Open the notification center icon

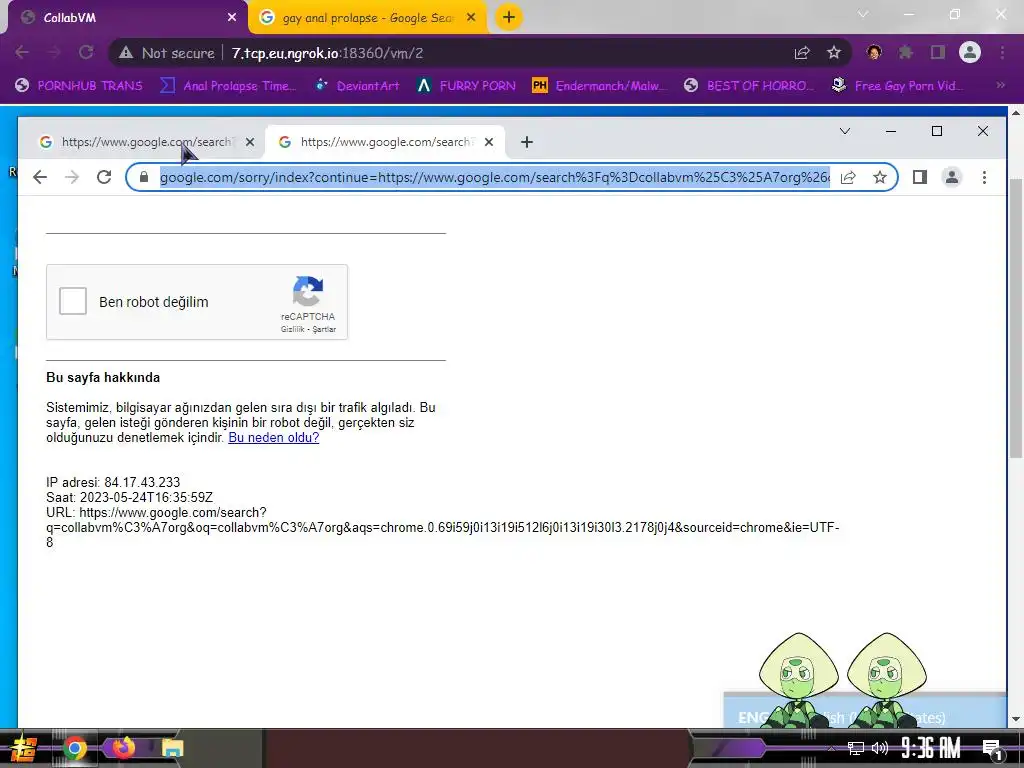(992, 750)
